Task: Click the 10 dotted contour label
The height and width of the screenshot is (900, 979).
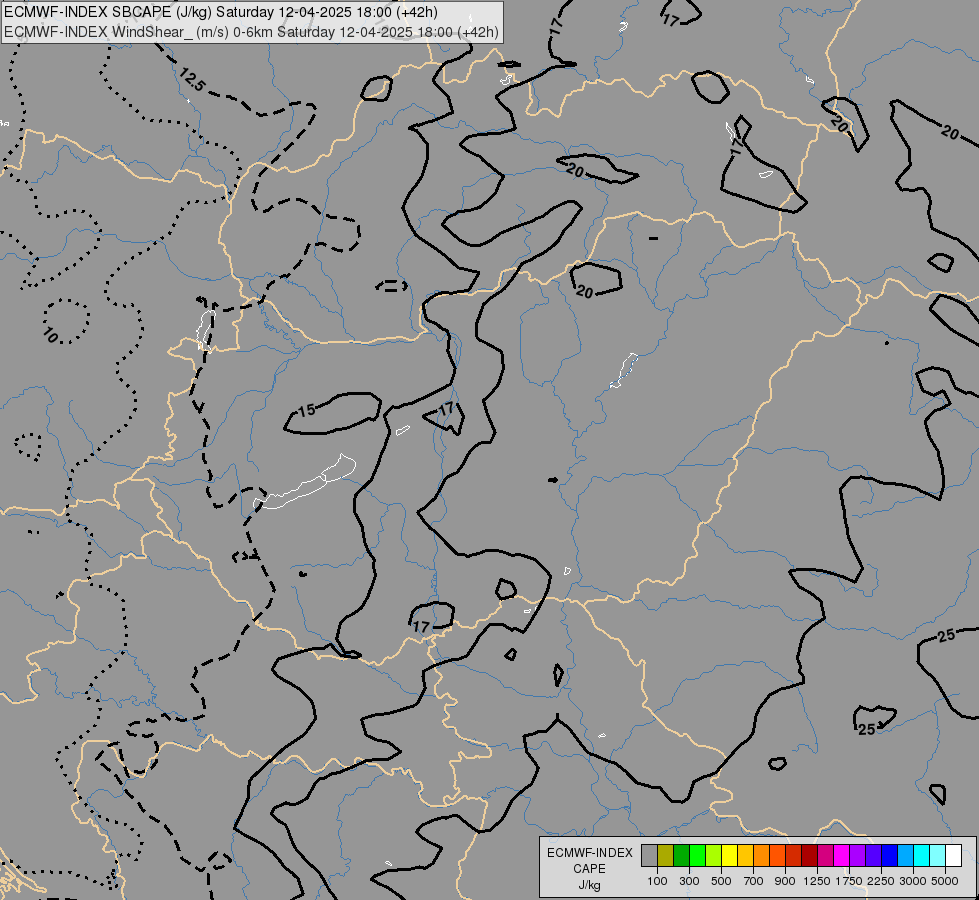Action: click(51, 335)
